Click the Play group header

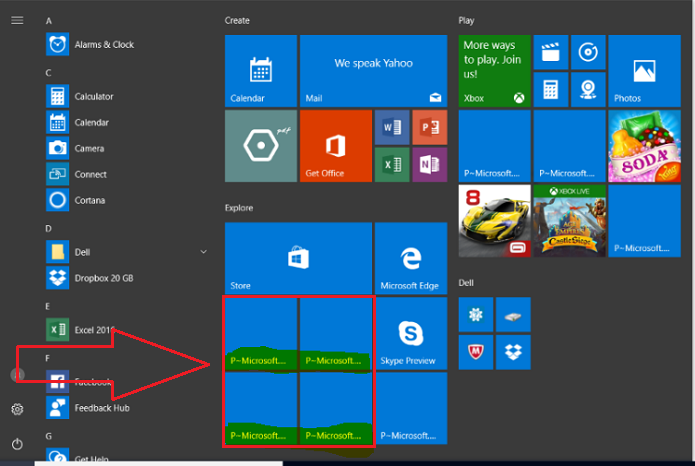466,20
